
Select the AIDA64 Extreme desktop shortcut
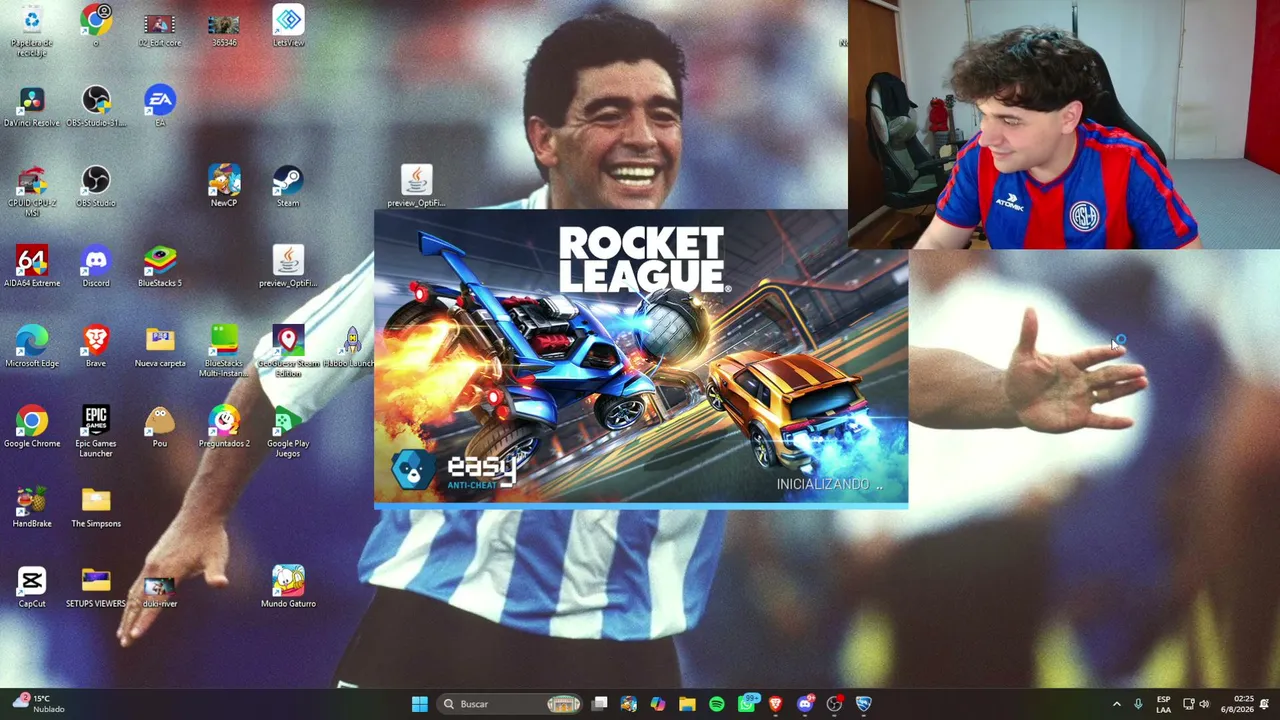pos(32,267)
